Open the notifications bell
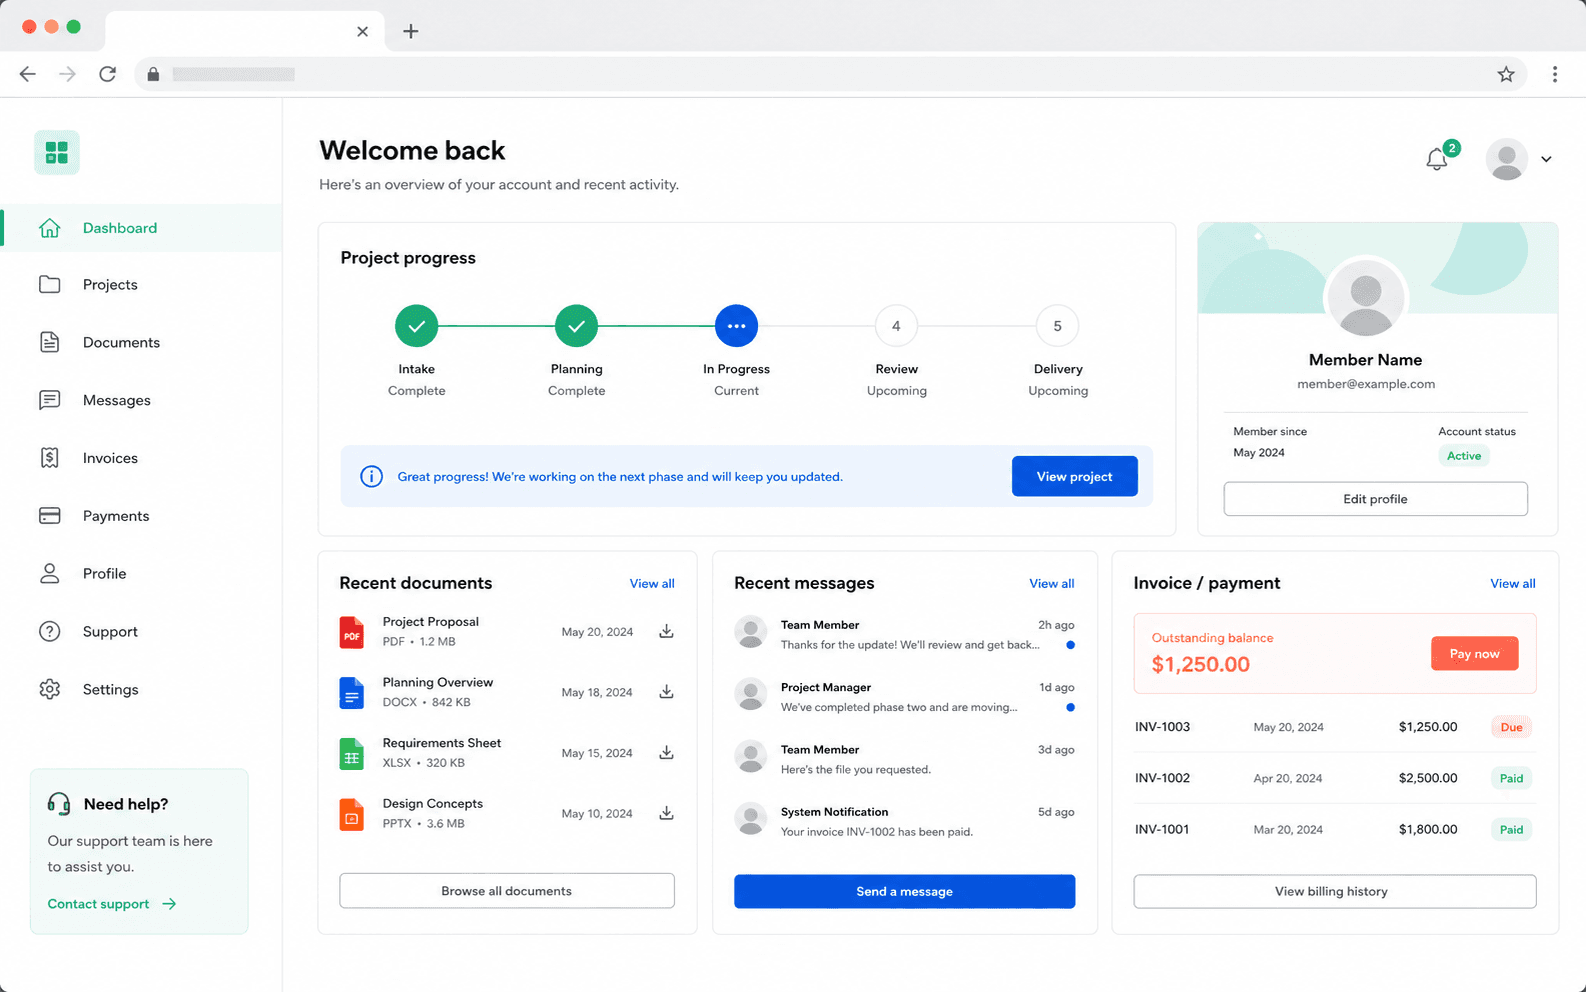Viewport: 1586px width, 992px height. (x=1437, y=159)
